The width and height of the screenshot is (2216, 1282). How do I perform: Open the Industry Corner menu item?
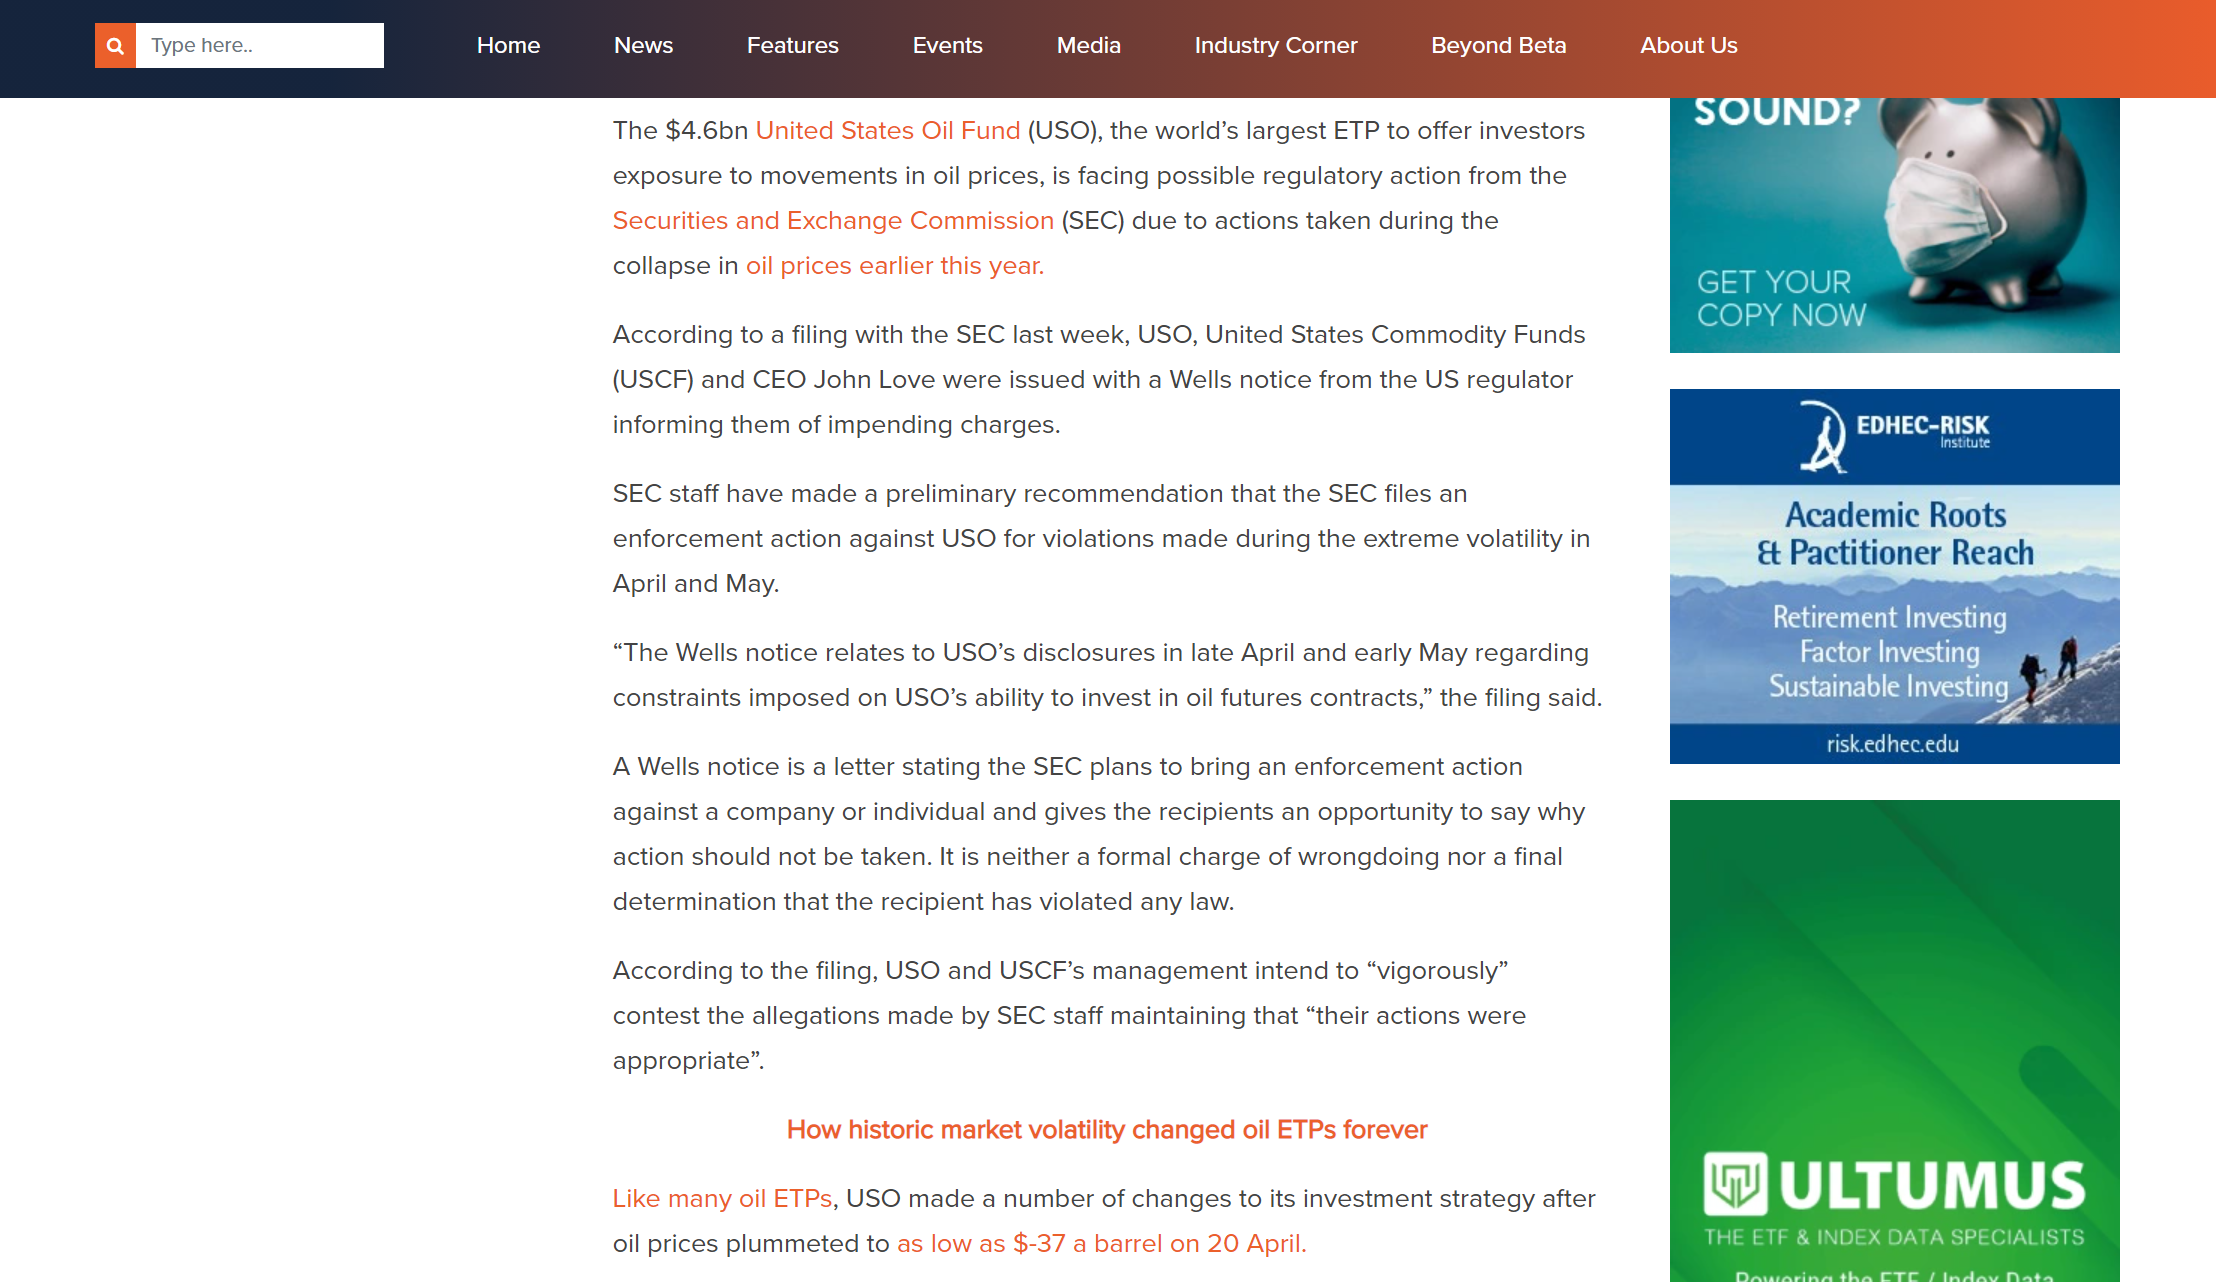[x=1276, y=45]
